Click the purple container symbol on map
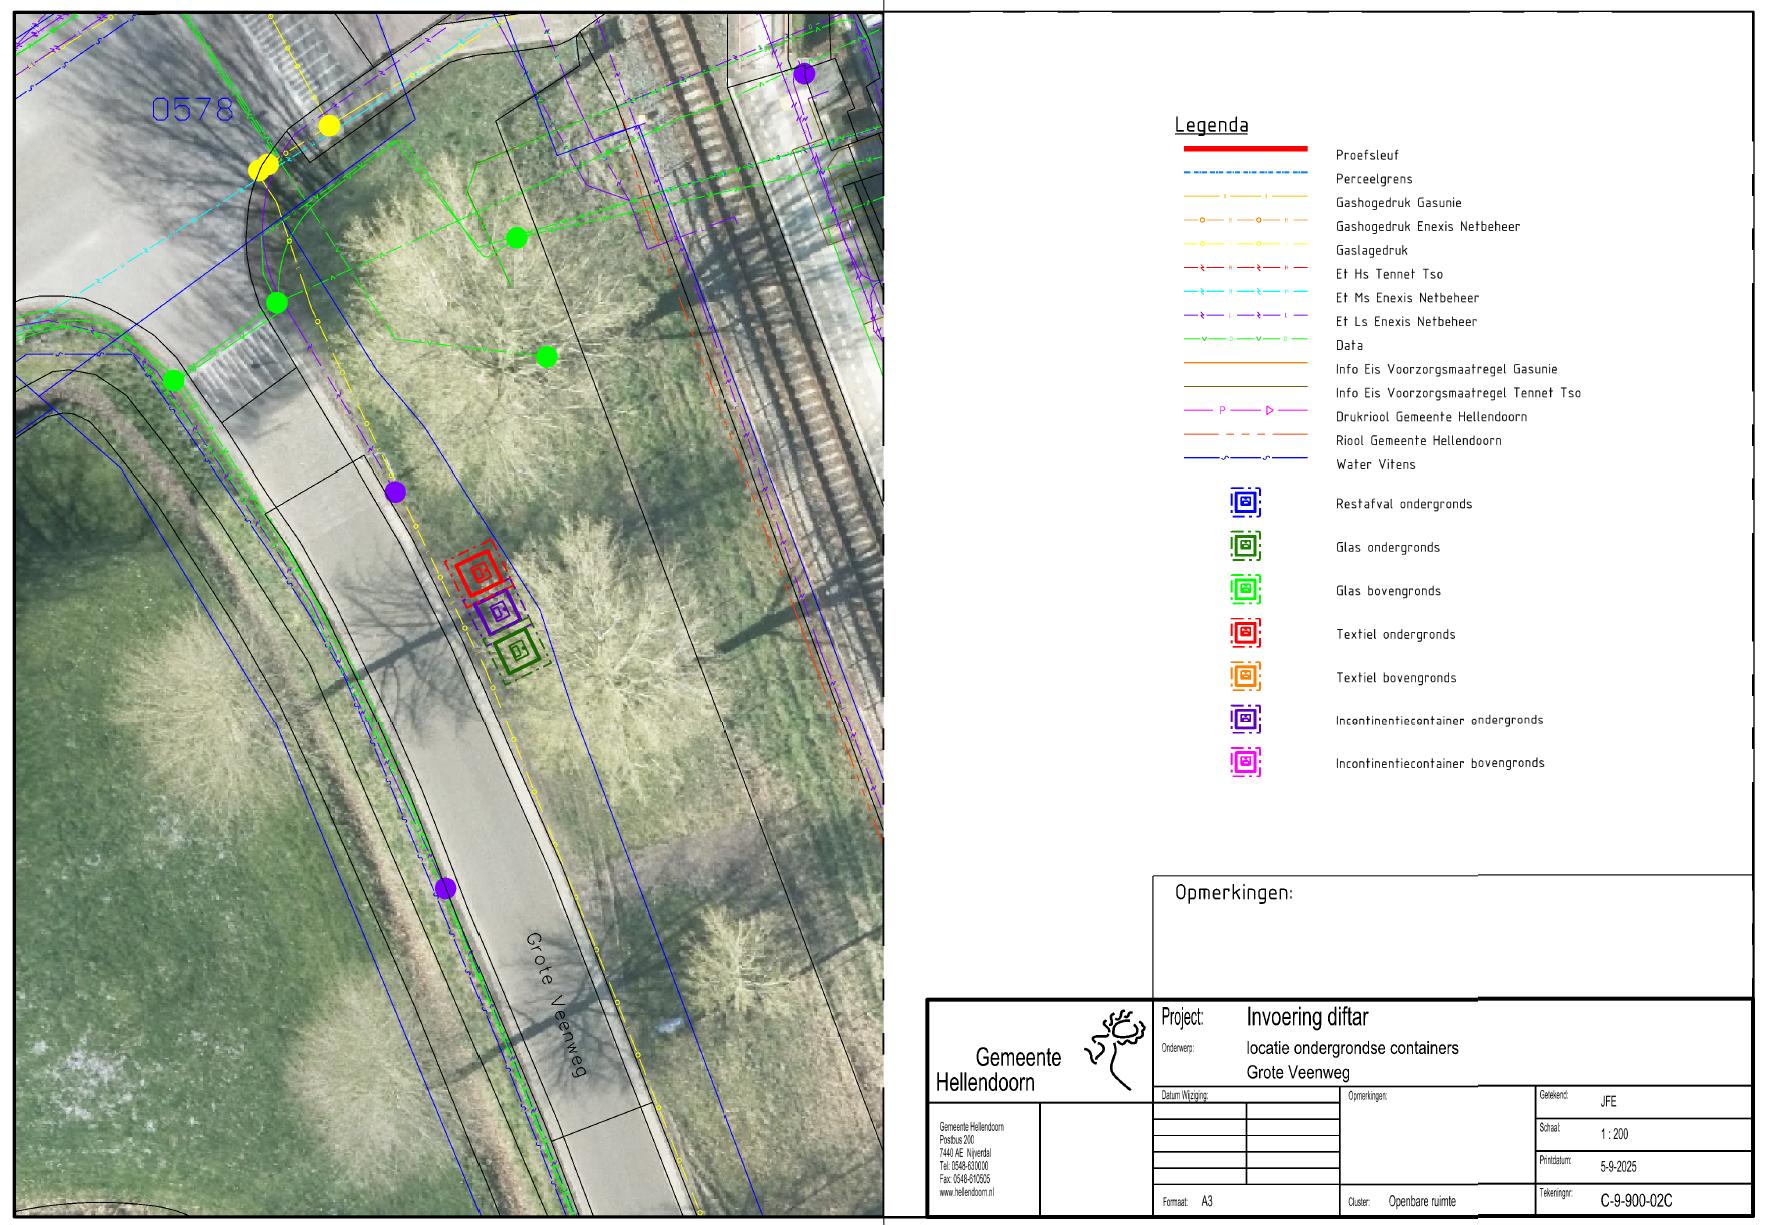This screenshot has height=1225, width=1792. (497, 611)
